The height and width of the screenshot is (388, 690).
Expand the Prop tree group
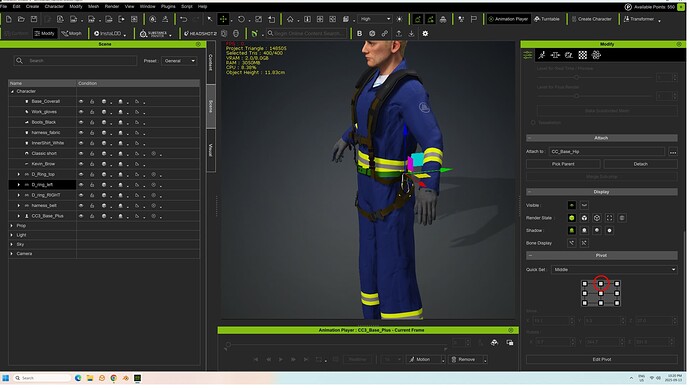click(x=12, y=226)
